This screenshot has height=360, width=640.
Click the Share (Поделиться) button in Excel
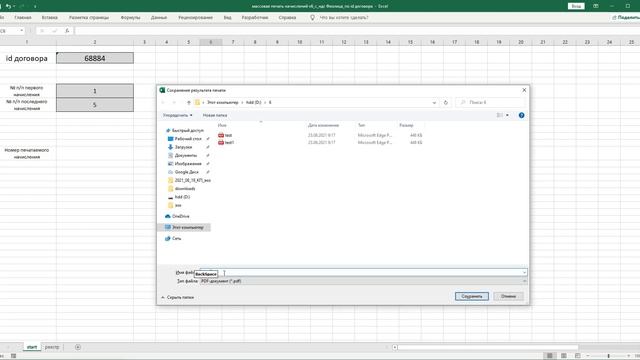coord(626,18)
